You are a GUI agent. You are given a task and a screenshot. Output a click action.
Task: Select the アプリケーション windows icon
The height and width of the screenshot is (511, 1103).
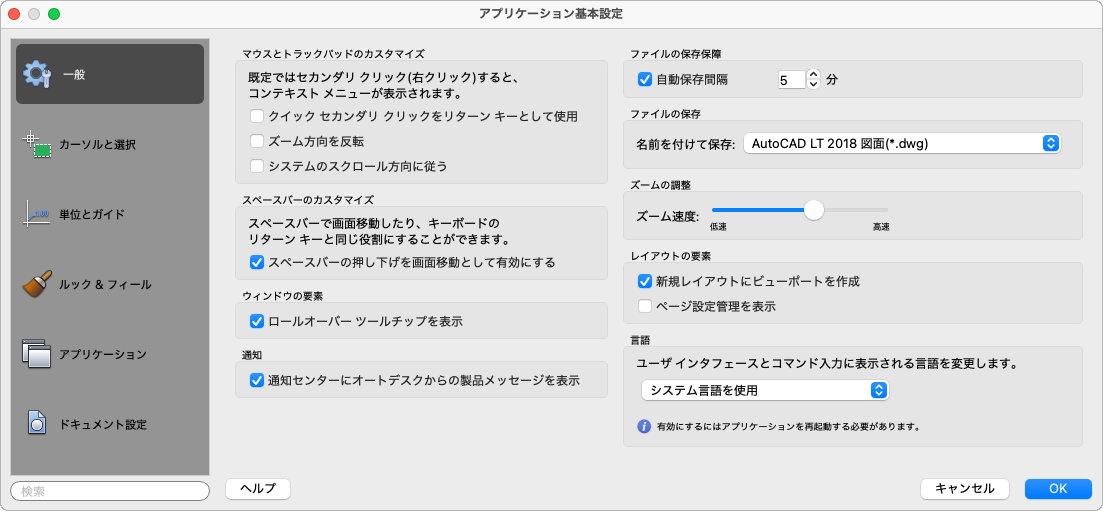[37, 354]
